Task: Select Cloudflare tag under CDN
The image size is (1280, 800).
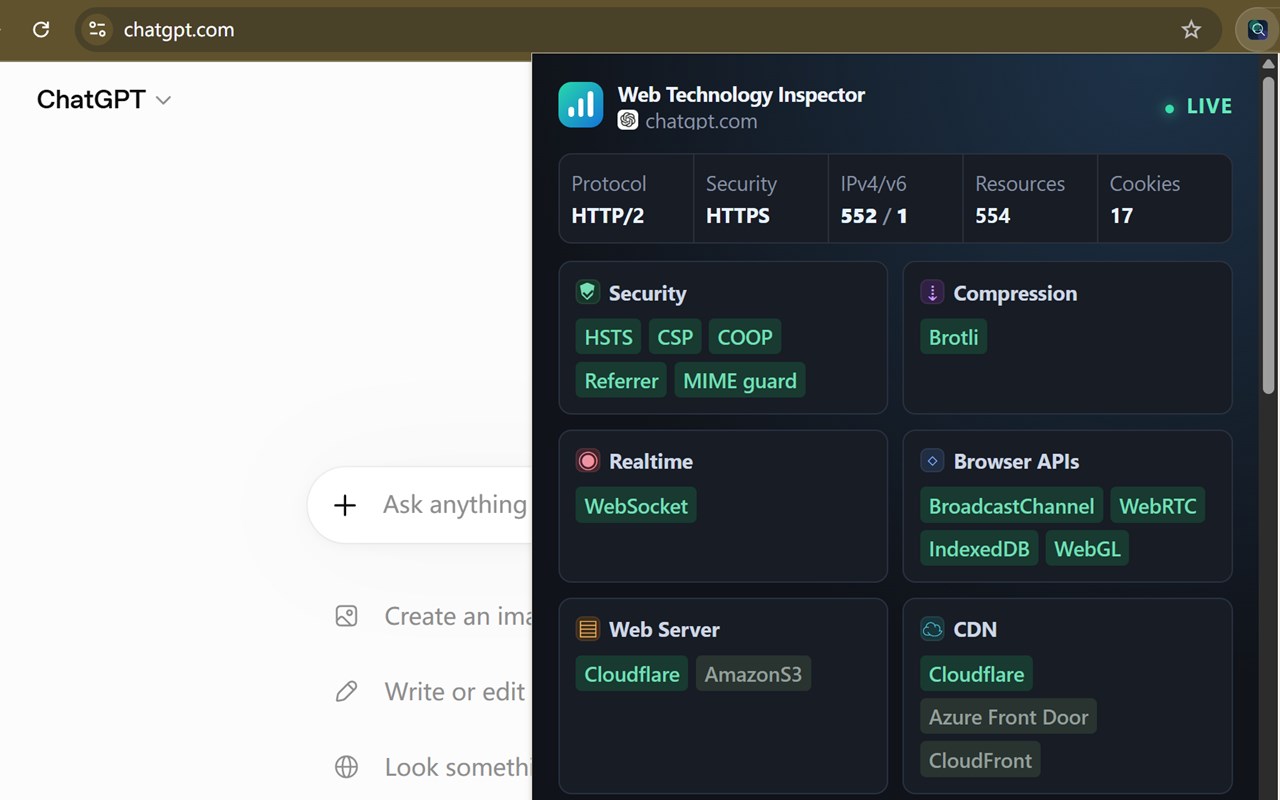Action: pos(976,673)
